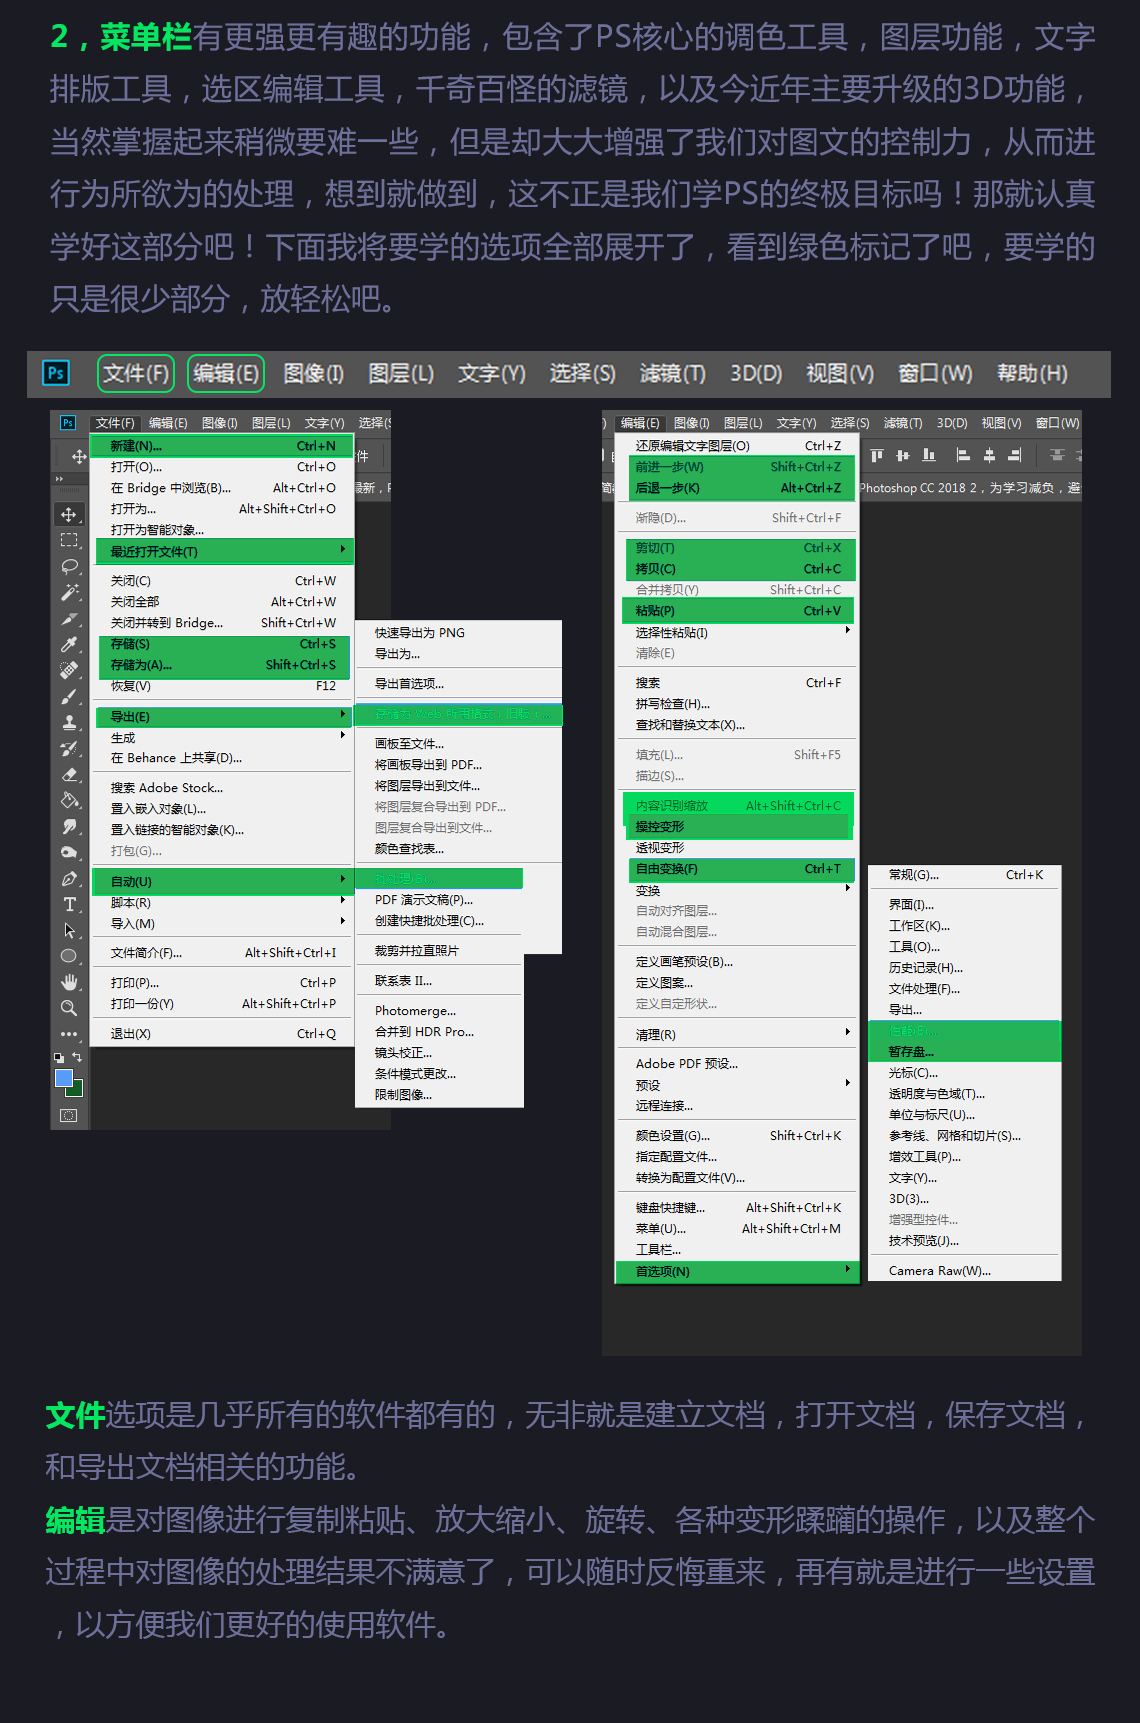This screenshot has width=1140, height=1723.
Task: Click the default colors mini icon
Action: [59, 1057]
